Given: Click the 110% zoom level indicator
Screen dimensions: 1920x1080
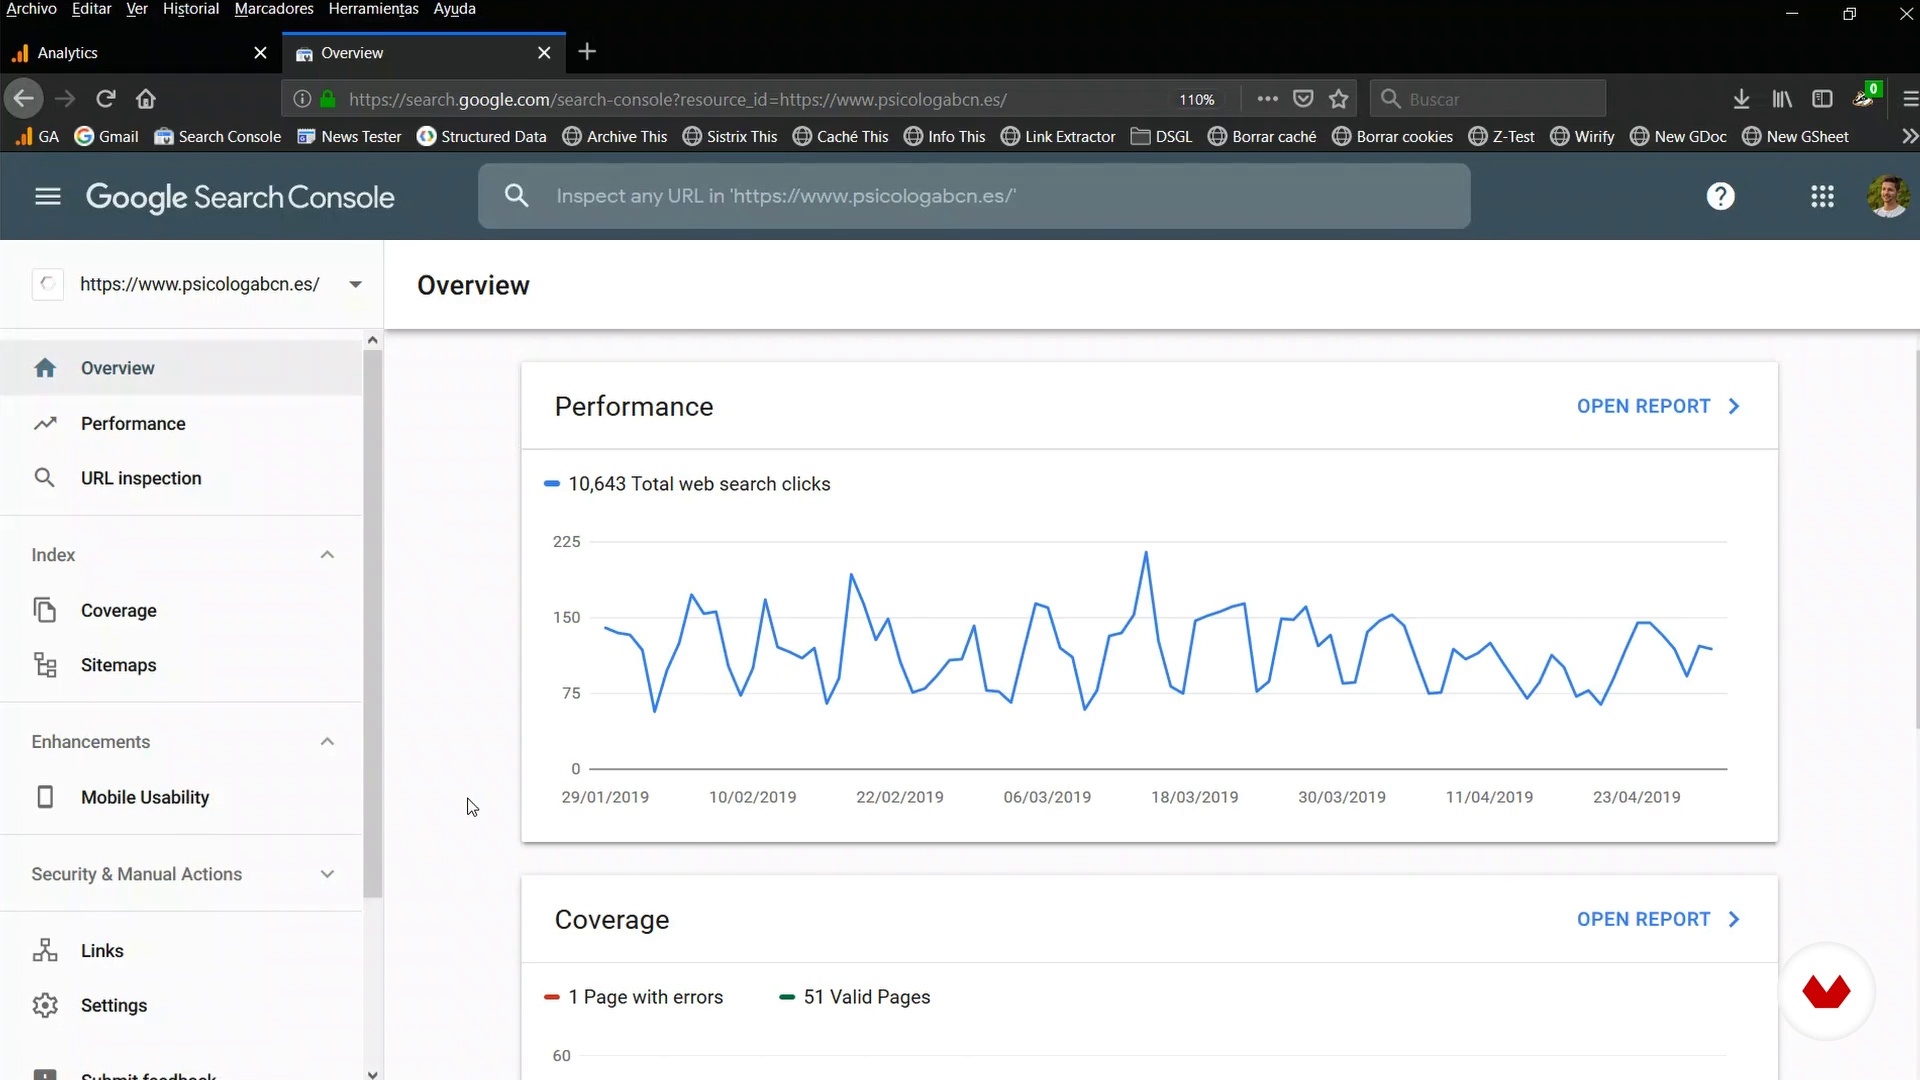Looking at the screenshot, I should click(1196, 99).
